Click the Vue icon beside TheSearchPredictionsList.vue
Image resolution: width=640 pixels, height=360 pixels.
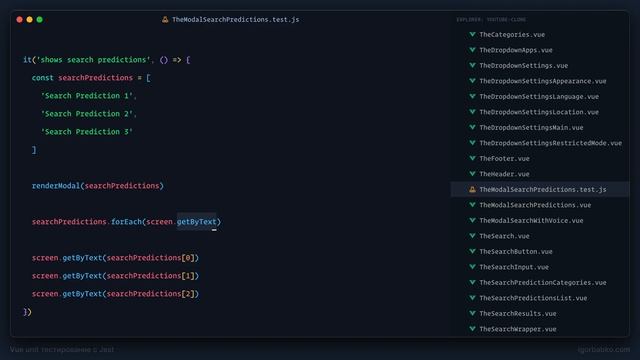tap(472, 298)
